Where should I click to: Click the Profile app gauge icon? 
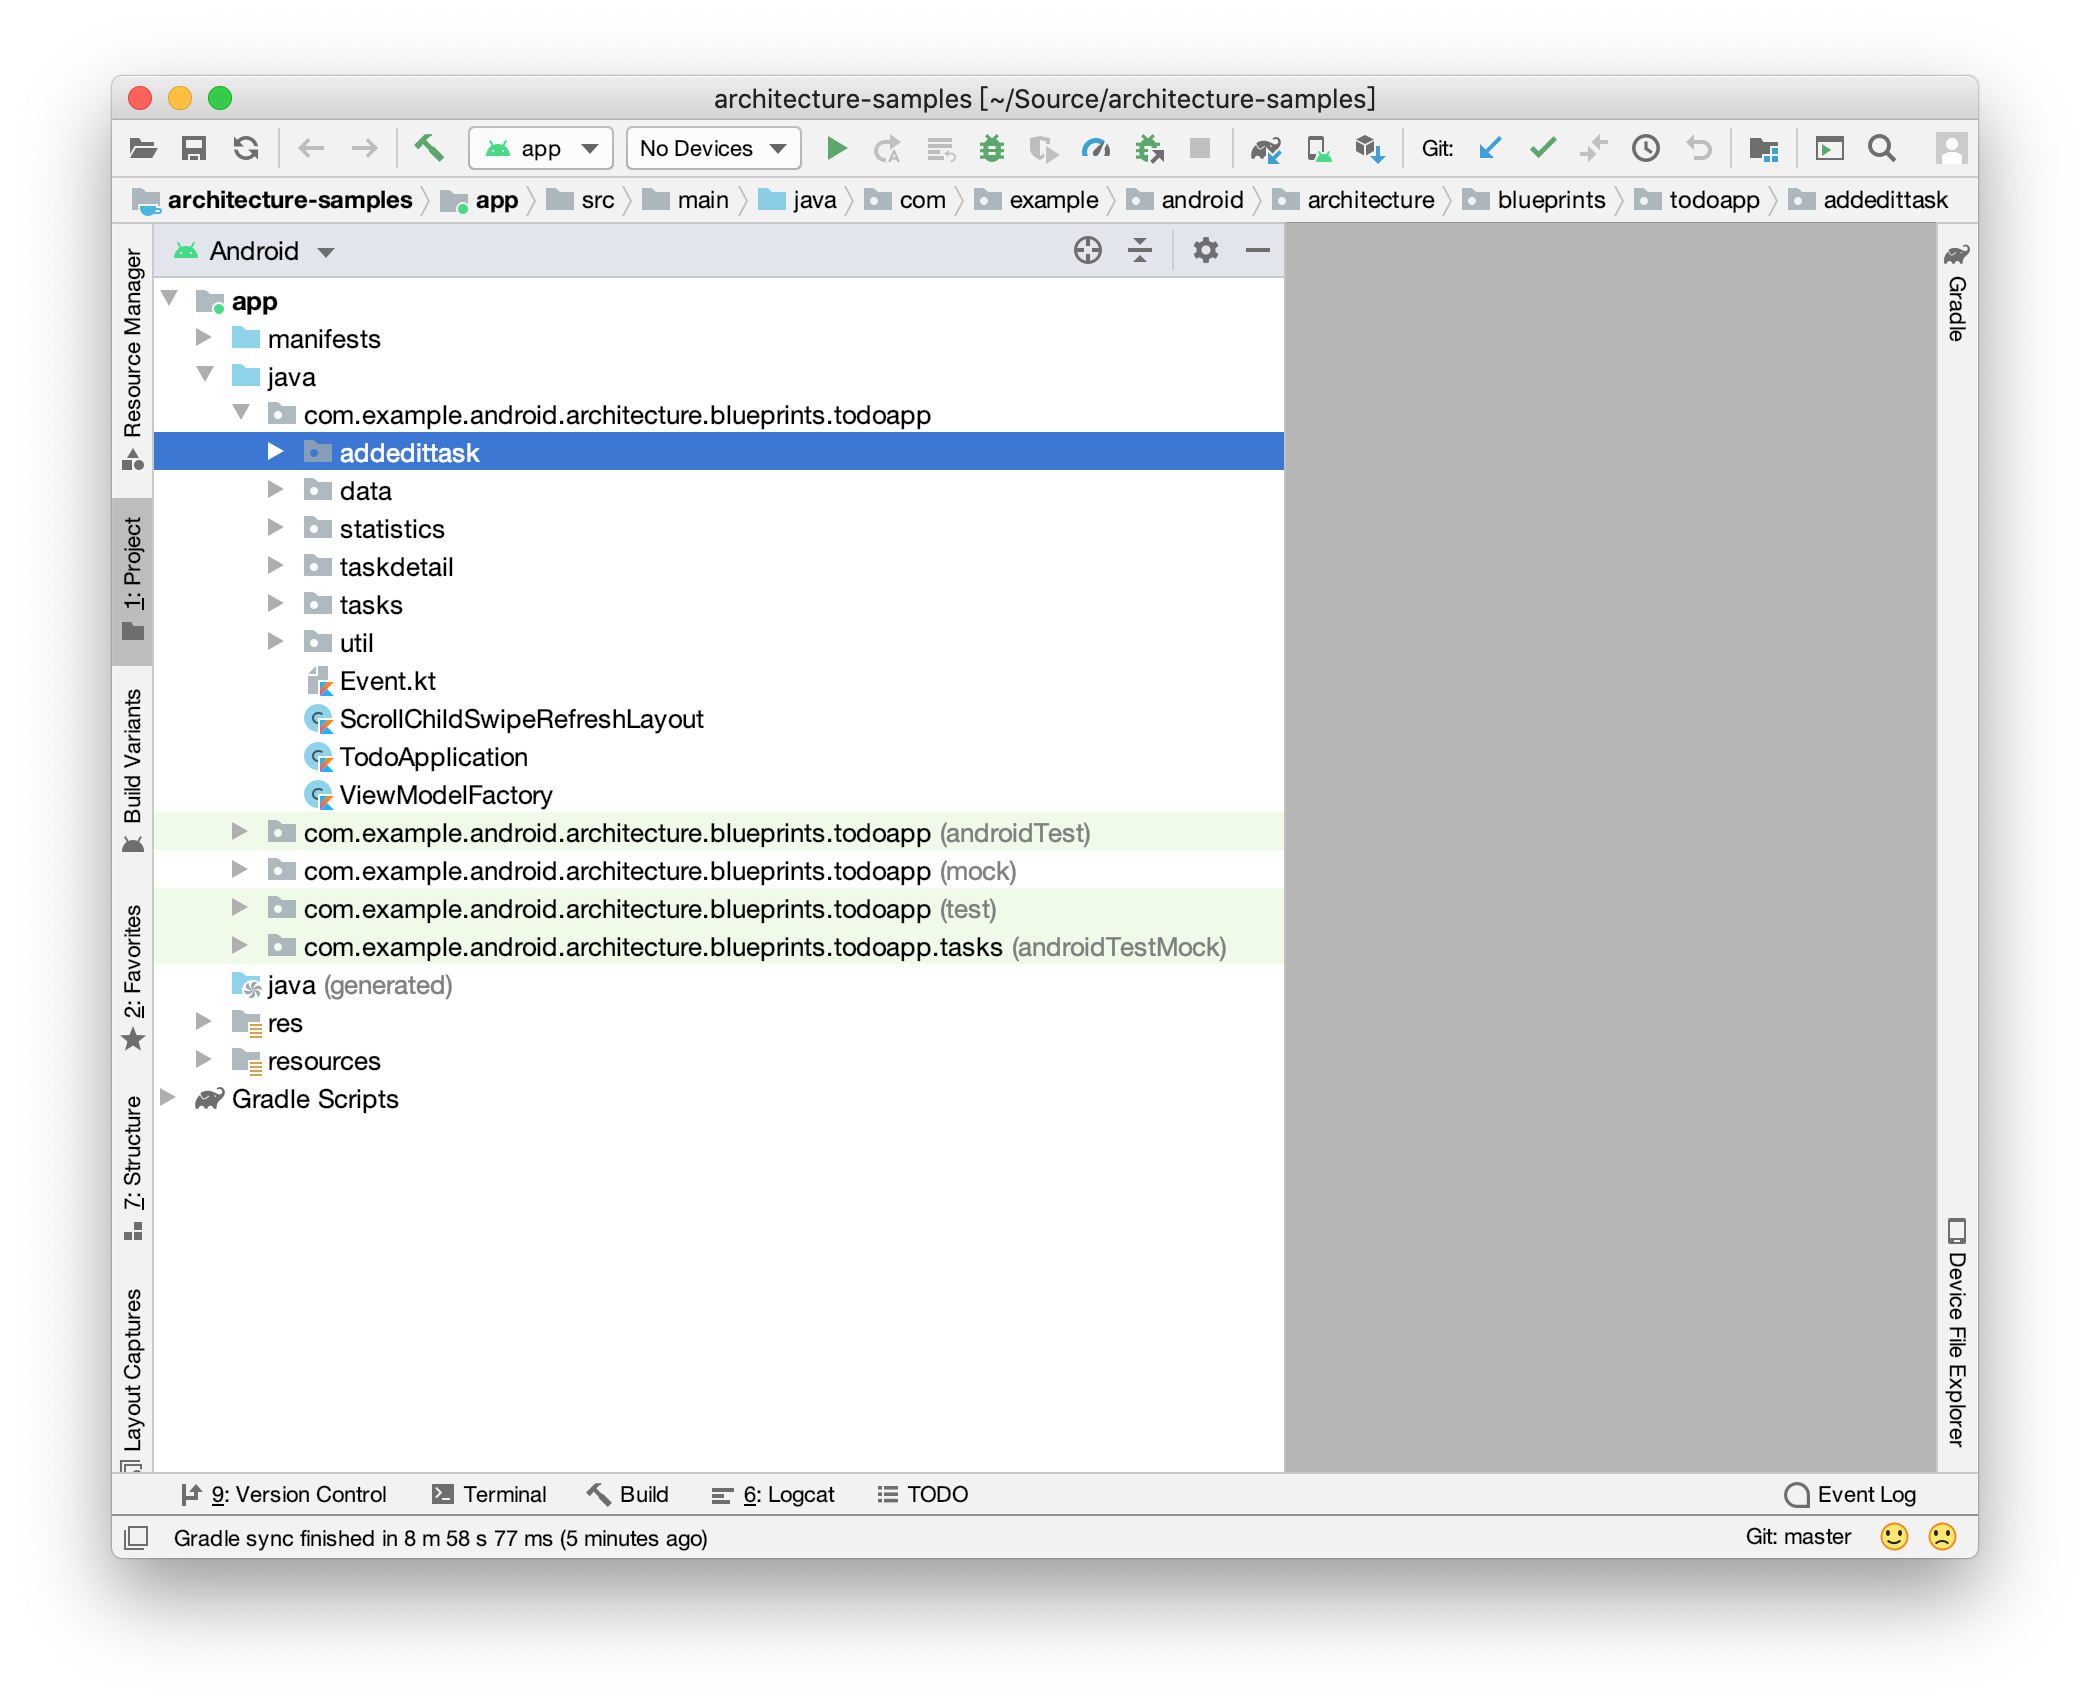[x=1096, y=149]
